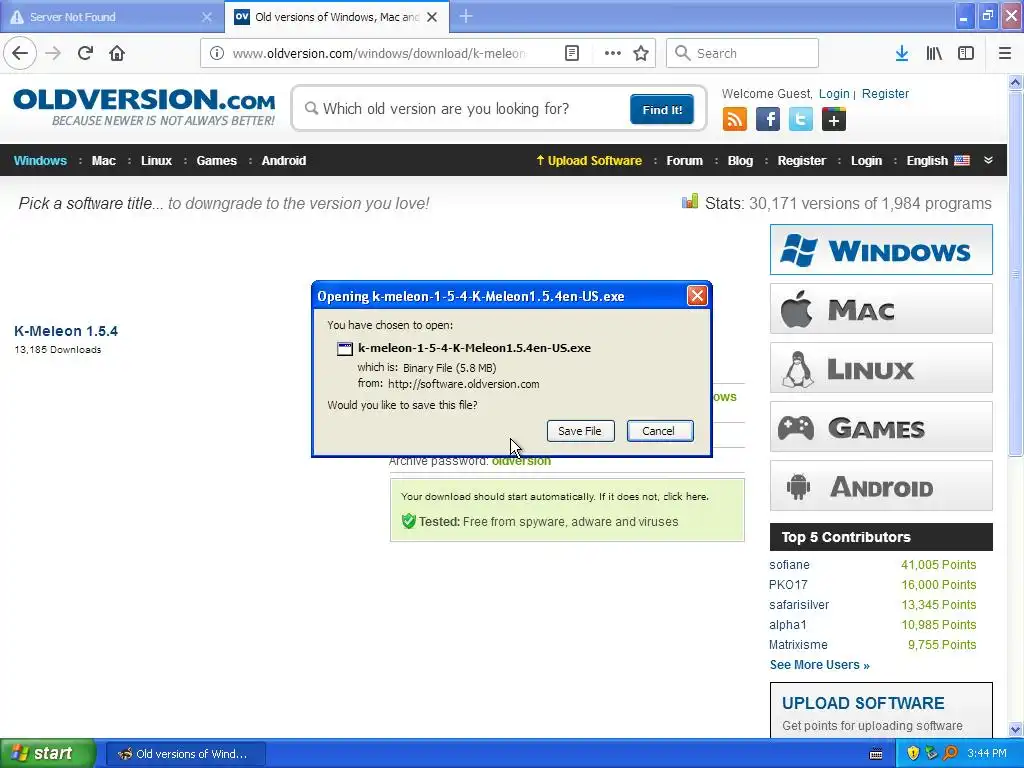Open the security shield tray icon
1024x768 pixels.
913,754
